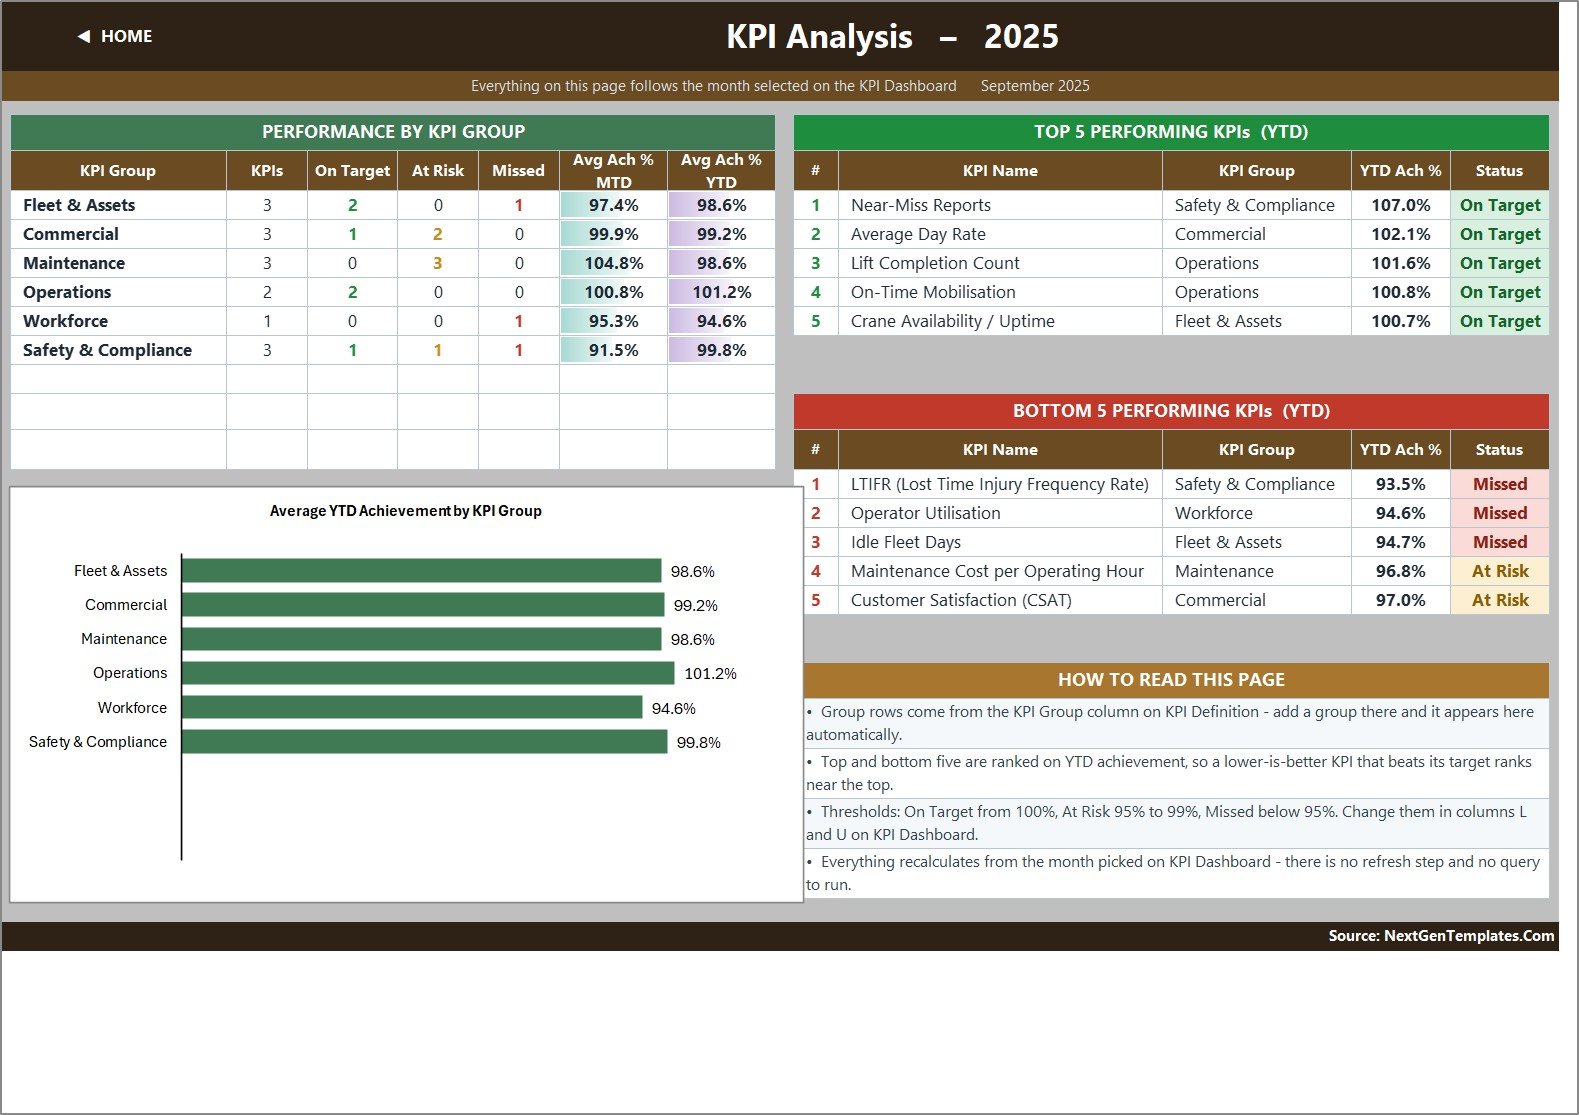Select the 97.4% MTD cell for Fleet & Assets
1579x1115 pixels.
(613, 205)
